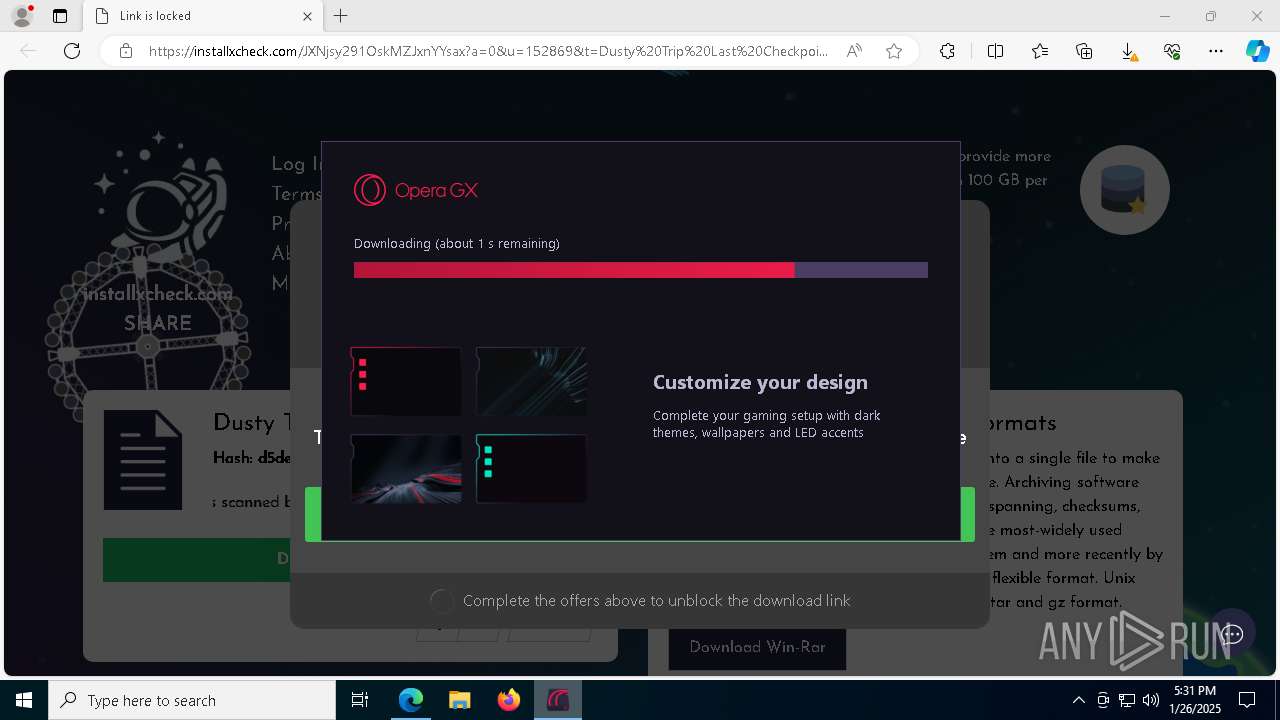Add this page to favorites
This screenshot has width=1280, height=720.
tap(894, 51)
